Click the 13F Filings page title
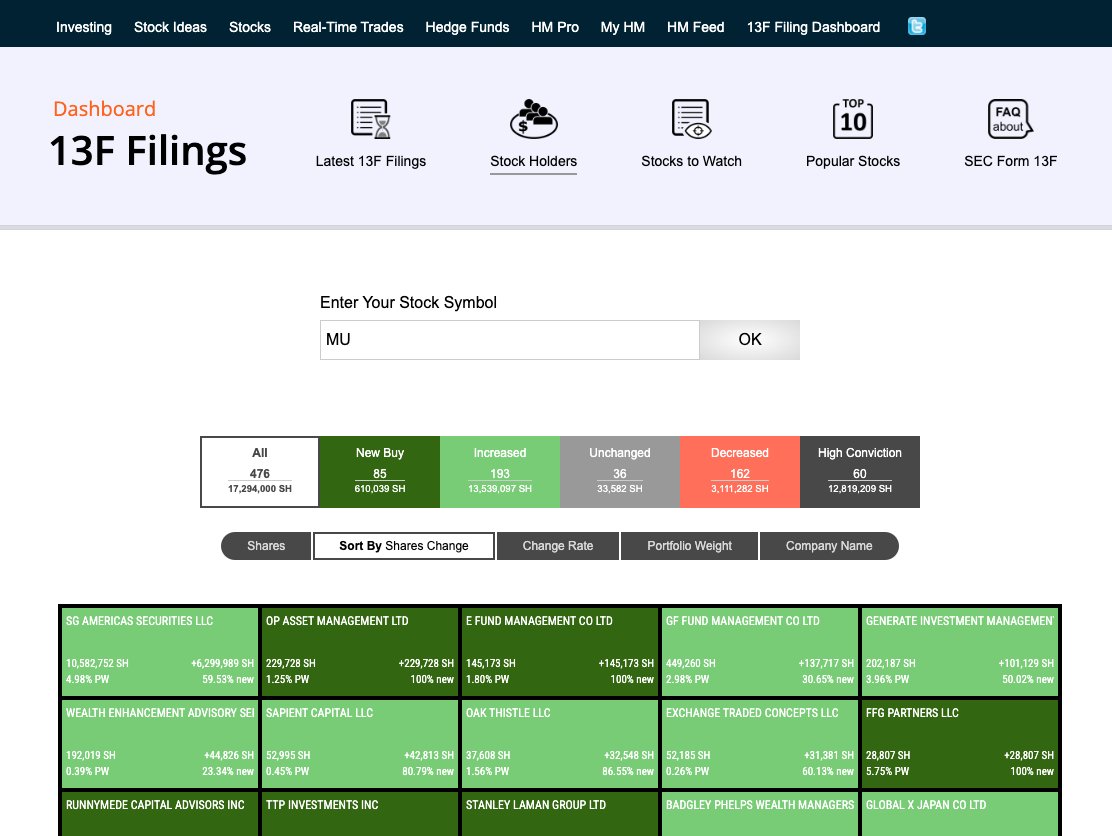Screen dimensions: 1112x836 pyautogui.click(x=148, y=152)
